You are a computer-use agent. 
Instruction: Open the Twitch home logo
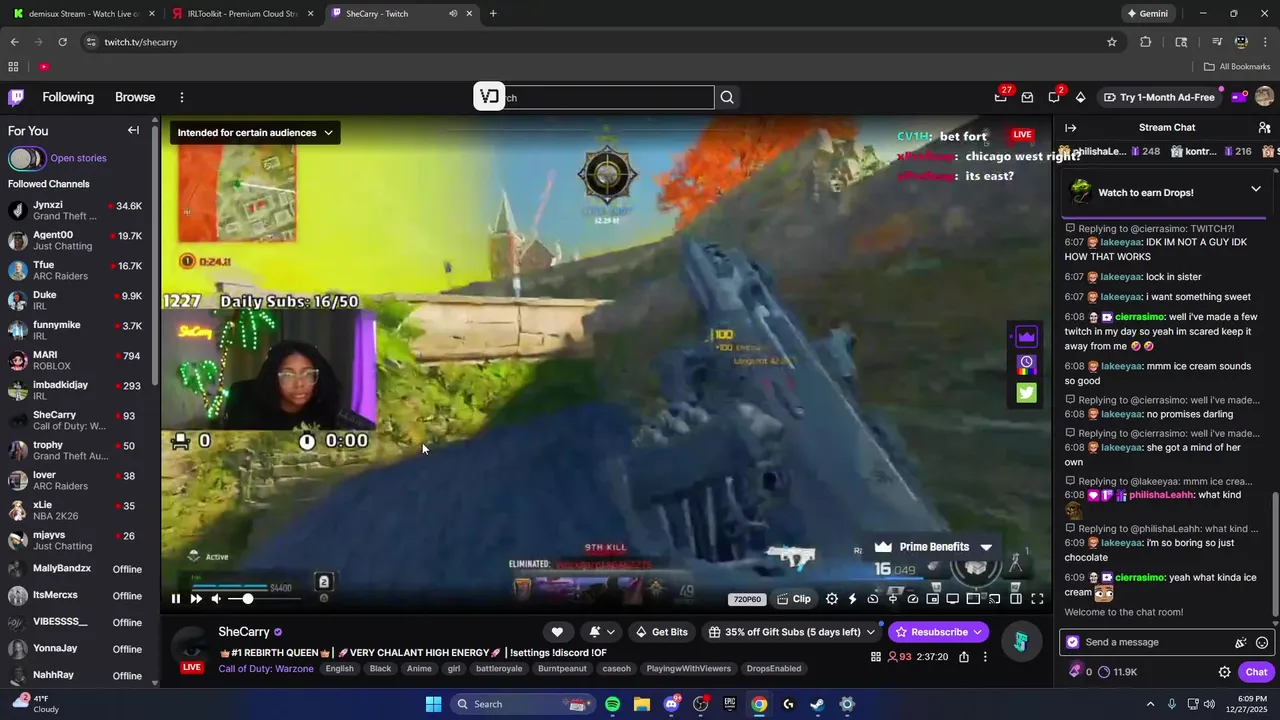tap(16, 97)
